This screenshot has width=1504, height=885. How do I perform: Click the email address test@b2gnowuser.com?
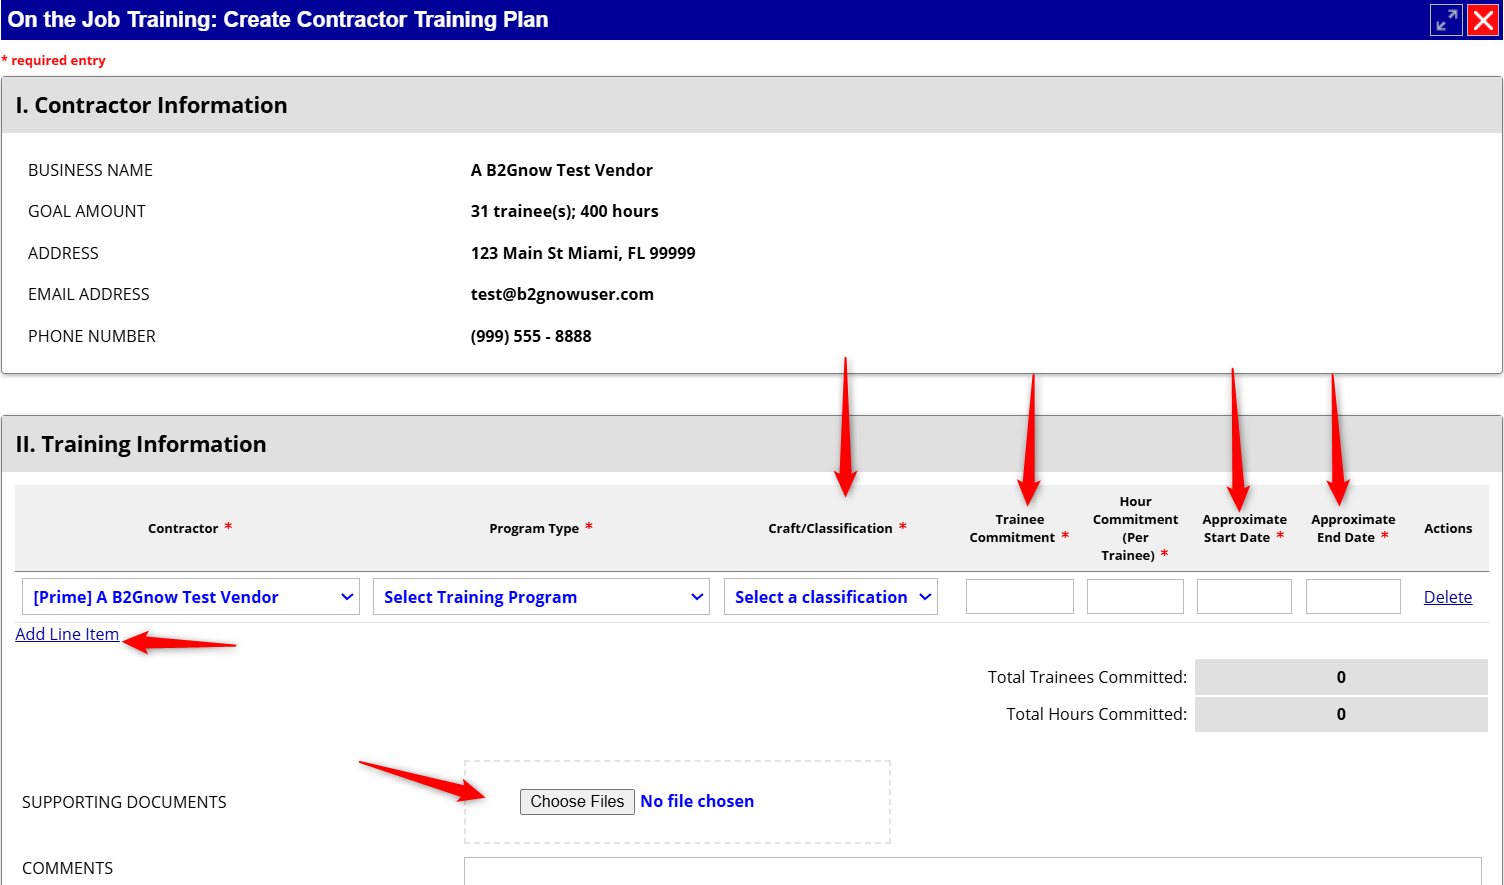562,294
